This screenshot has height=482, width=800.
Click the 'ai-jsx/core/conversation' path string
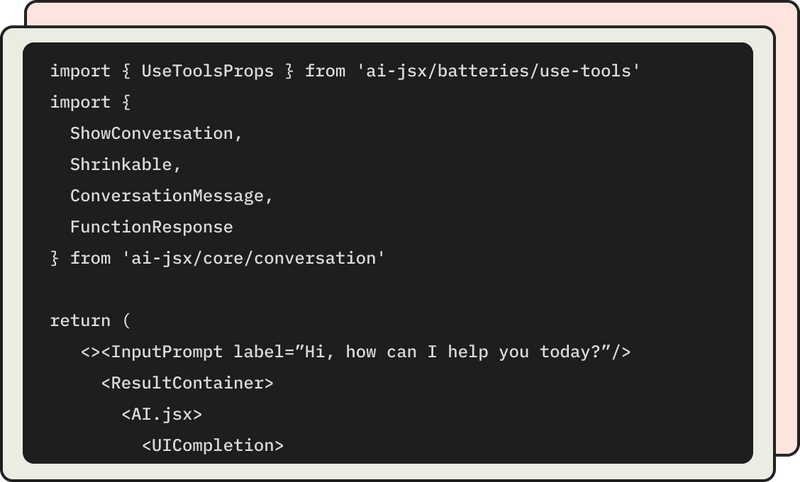tap(254, 258)
